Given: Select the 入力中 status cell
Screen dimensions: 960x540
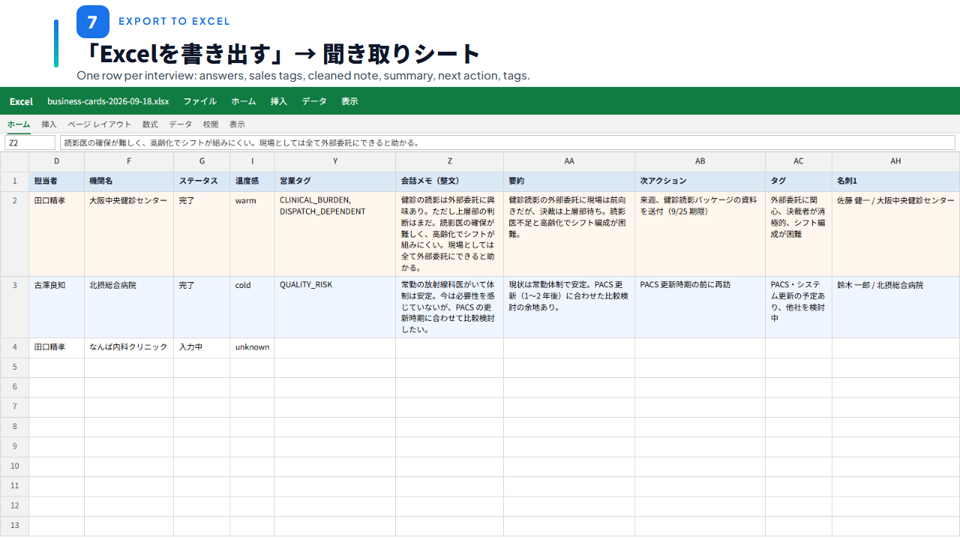Looking at the screenshot, I should point(201,347).
